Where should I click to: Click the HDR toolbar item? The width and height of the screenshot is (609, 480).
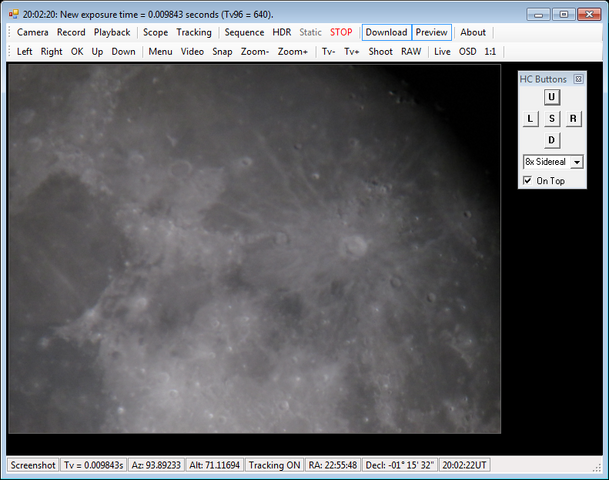(x=282, y=32)
